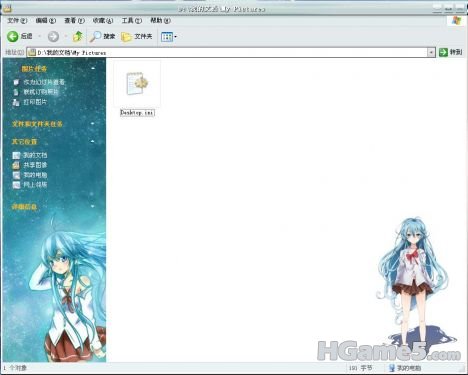The width and height of the screenshot is (468, 375).
Task: Click the green arrow icon on Go button
Action: tap(443, 52)
